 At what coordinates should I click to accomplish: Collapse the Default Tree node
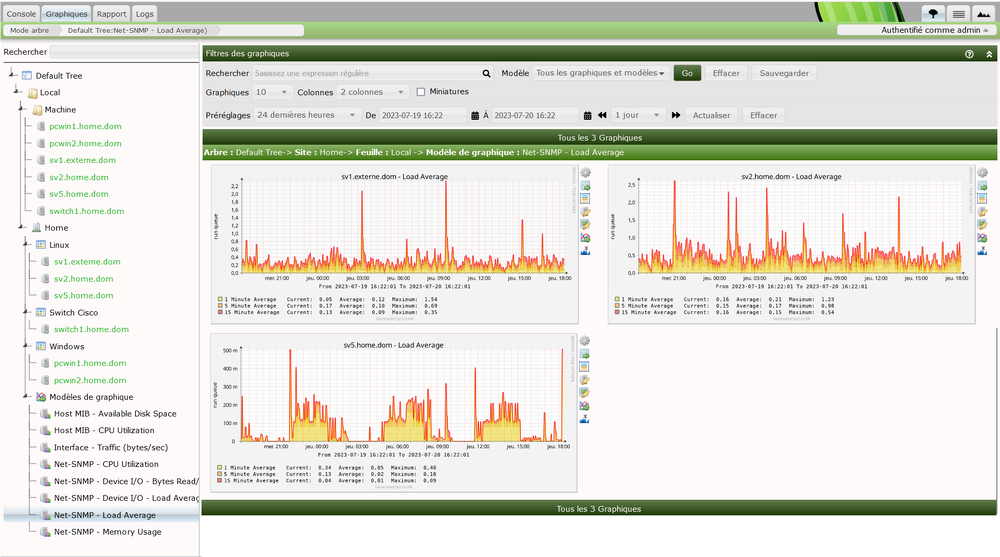[x=13, y=75]
